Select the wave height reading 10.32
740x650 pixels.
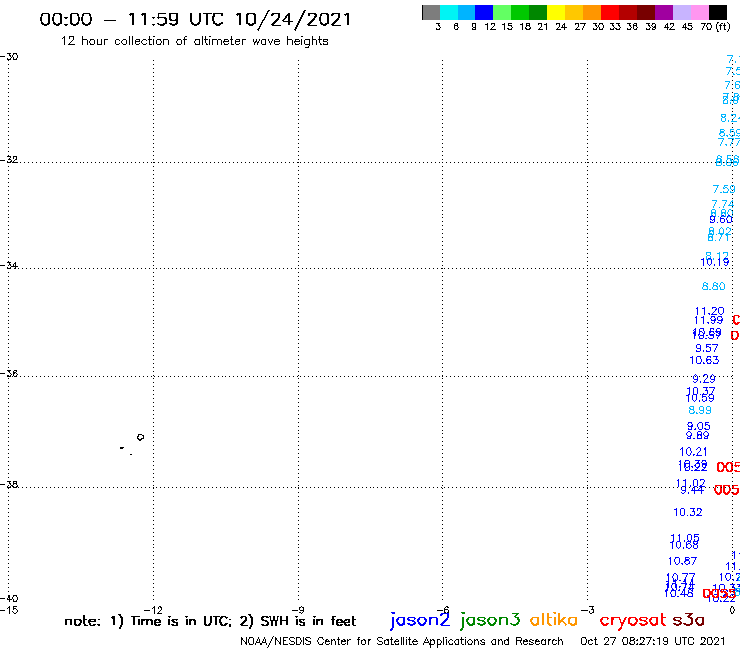688,512
